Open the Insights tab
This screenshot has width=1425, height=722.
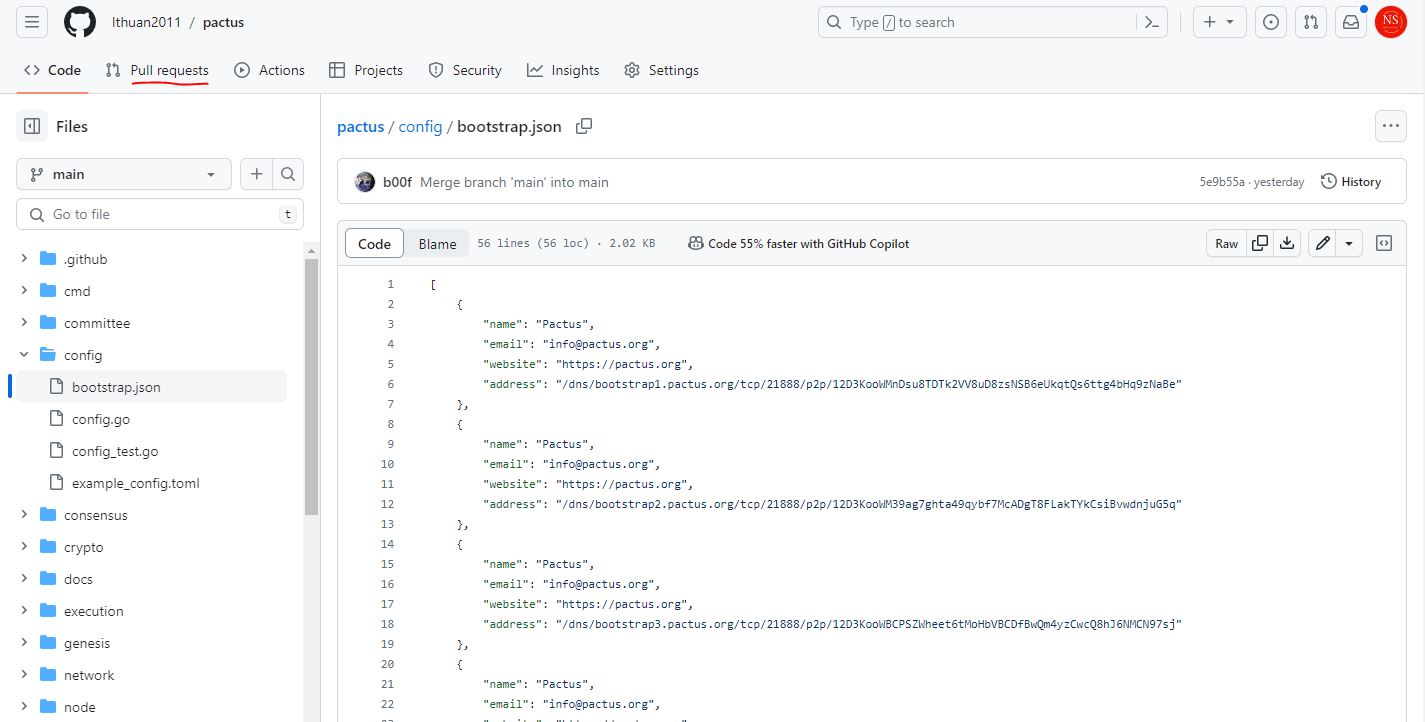564,70
